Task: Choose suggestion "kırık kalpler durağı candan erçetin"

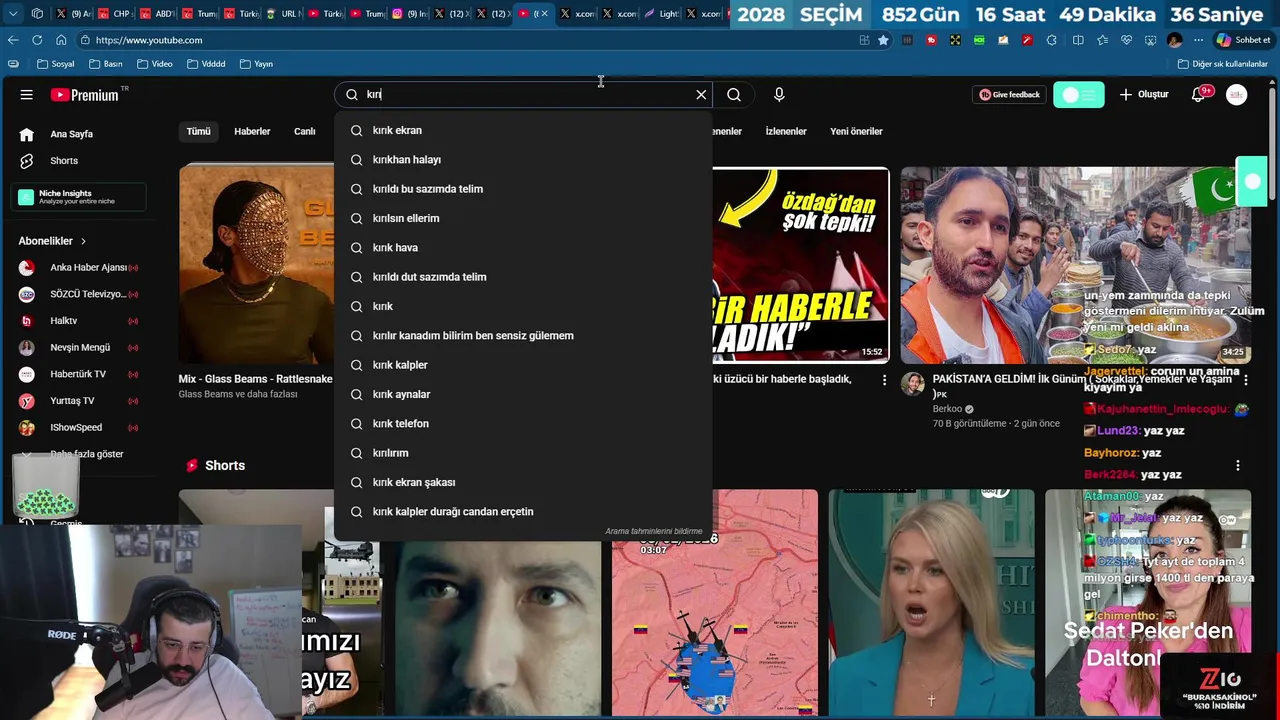Action: (523, 512)
